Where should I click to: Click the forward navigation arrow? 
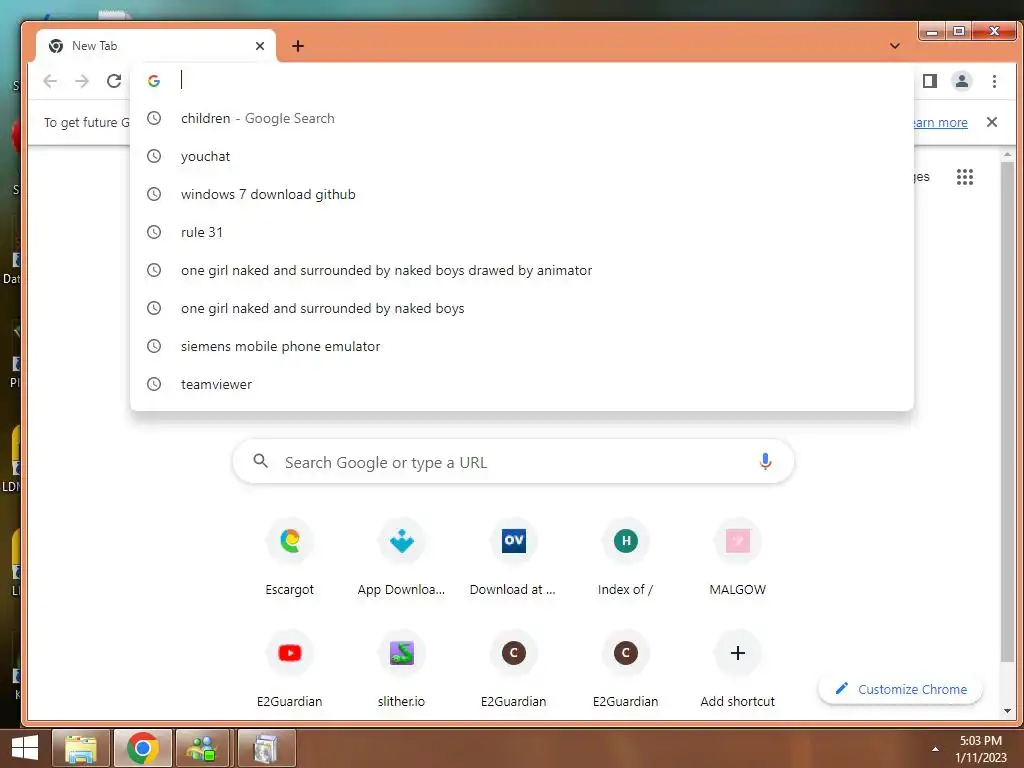tap(82, 81)
